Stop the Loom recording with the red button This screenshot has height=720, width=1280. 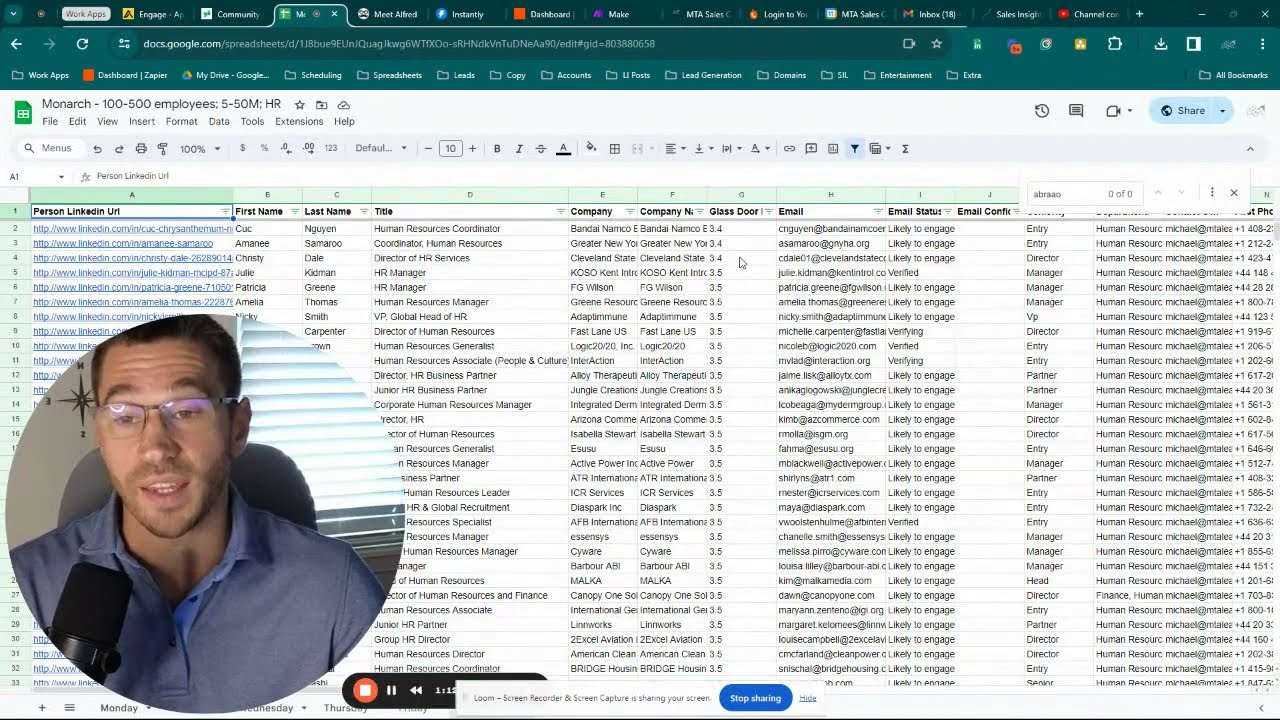click(x=365, y=690)
